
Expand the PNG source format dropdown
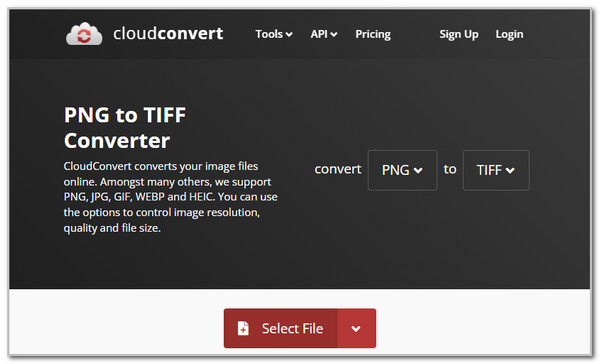[x=402, y=170]
